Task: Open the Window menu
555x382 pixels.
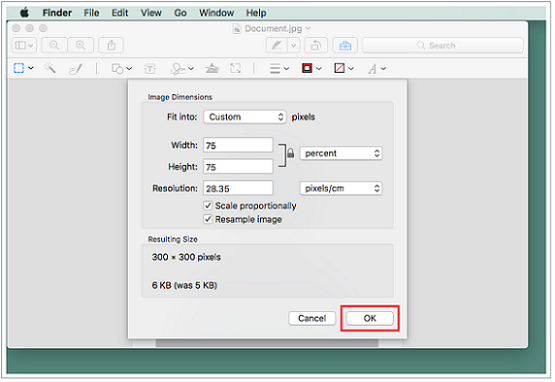Action: pyautogui.click(x=216, y=13)
